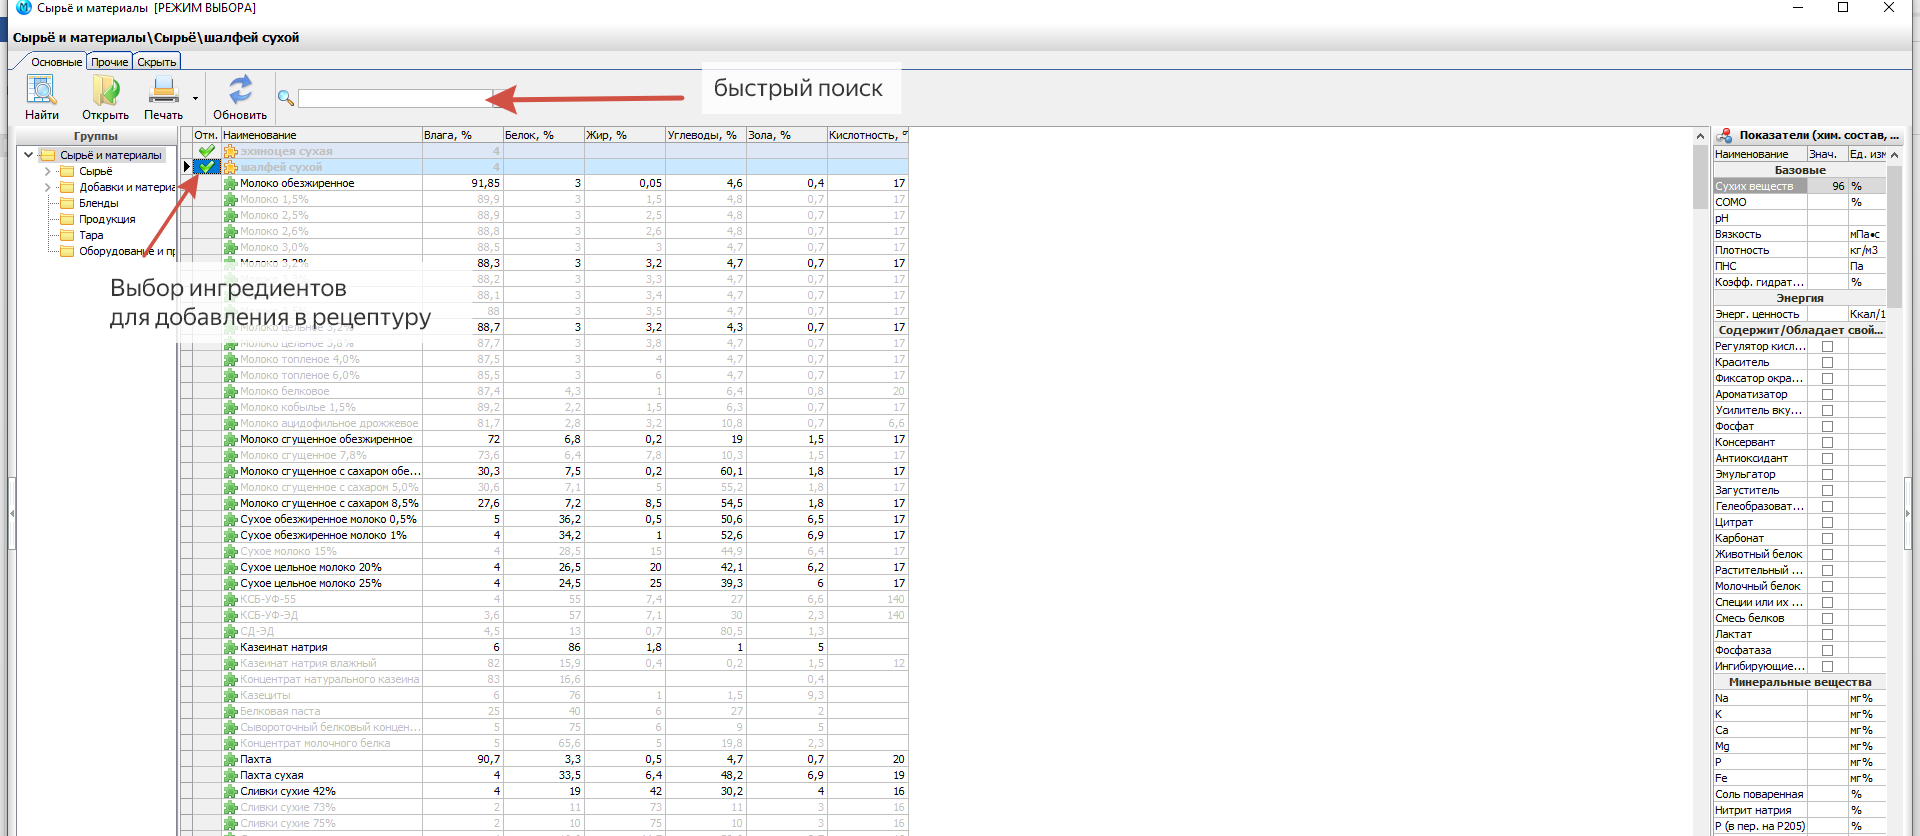
Task: Open the Скрыть tab
Action: (157, 62)
